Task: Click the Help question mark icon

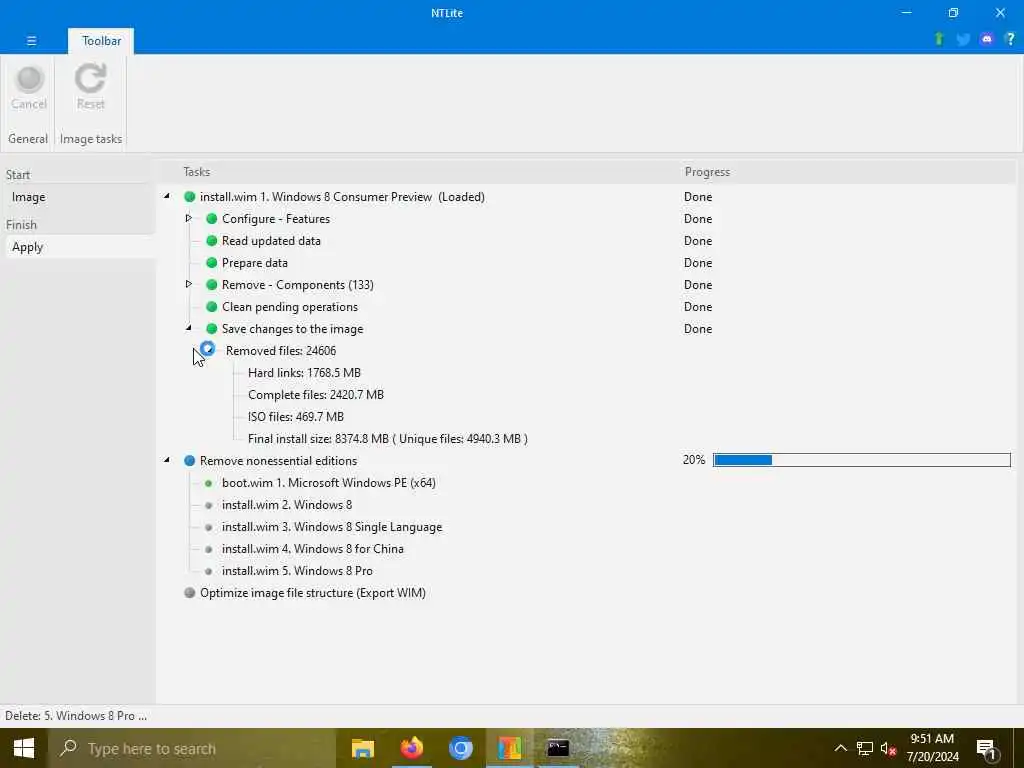Action: (1010, 39)
